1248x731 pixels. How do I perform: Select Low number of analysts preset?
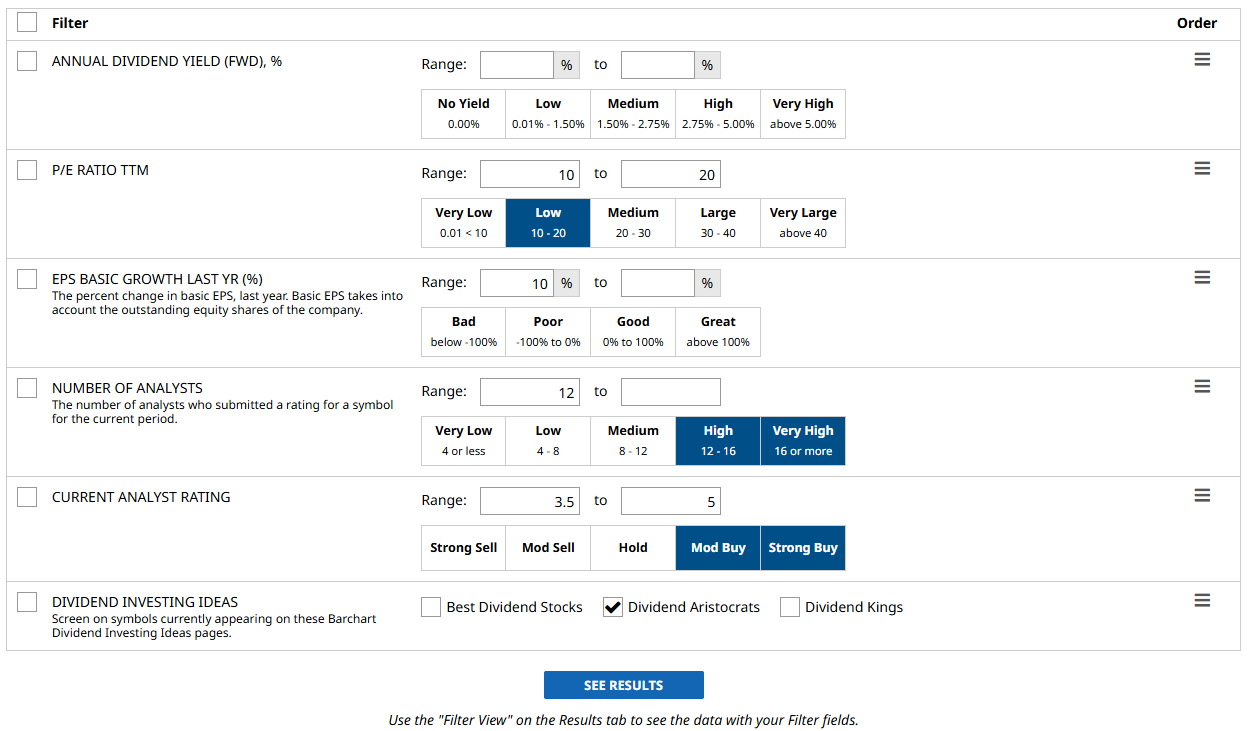coord(548,440)
